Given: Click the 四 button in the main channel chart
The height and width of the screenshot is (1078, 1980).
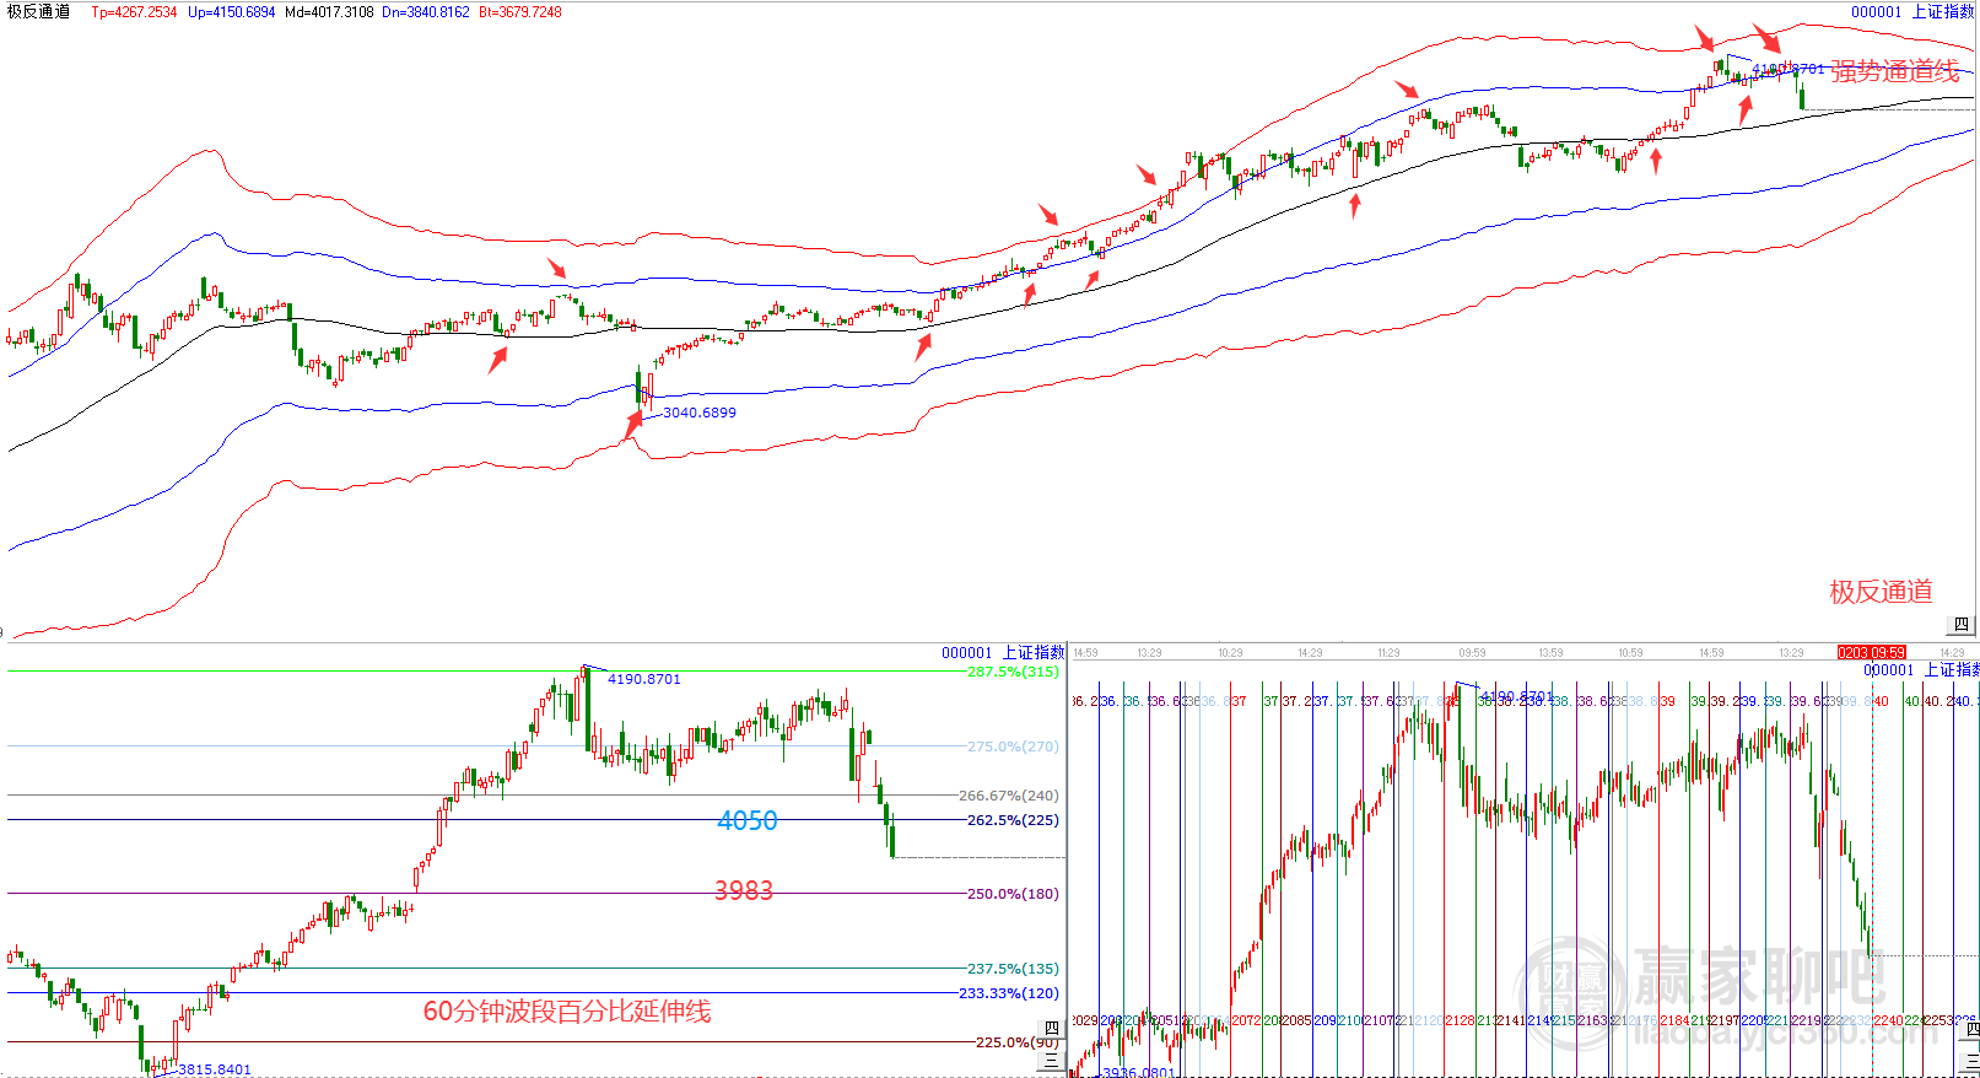Looking at the screenshot, I should click(1961, 625).
